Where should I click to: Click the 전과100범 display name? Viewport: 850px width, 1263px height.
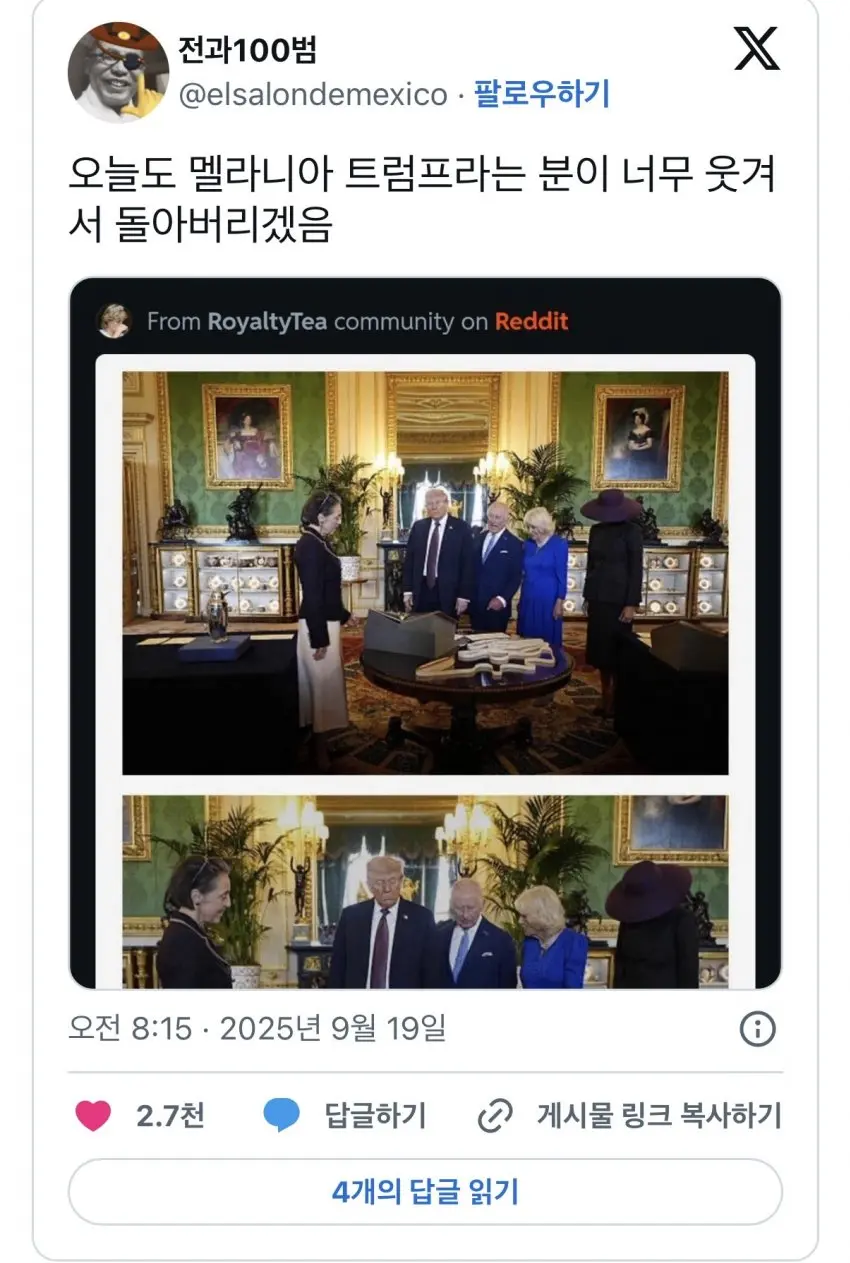click(247, 49)
